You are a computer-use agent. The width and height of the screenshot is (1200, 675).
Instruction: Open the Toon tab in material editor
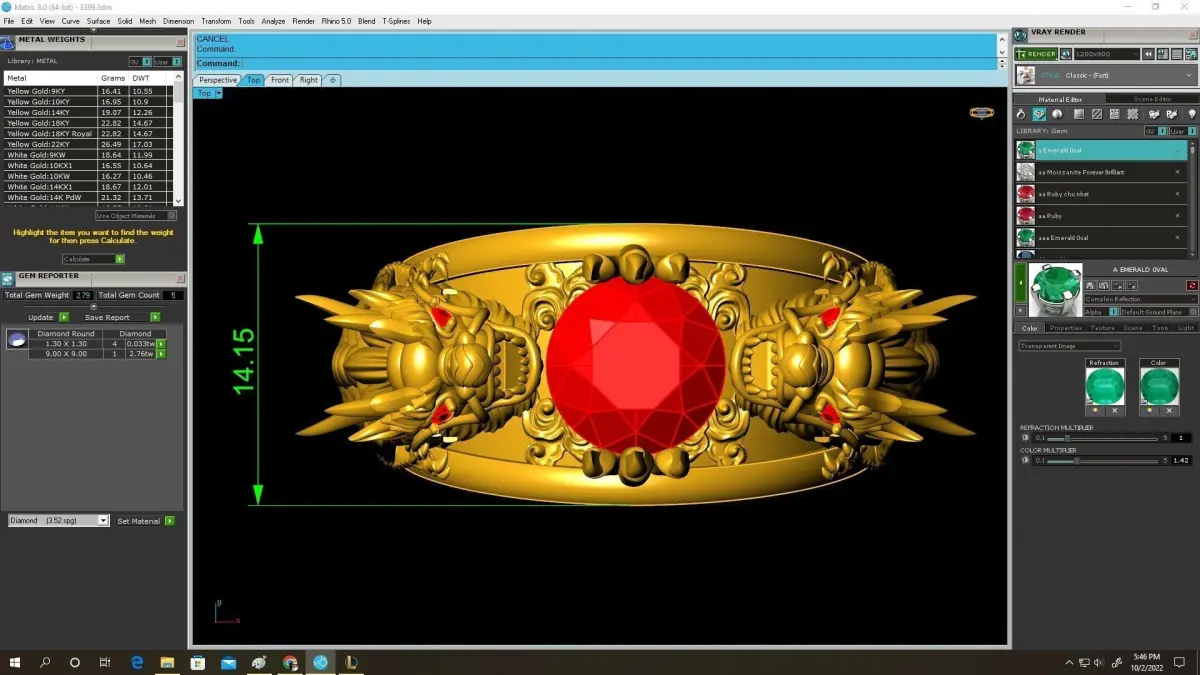[1160, 328]
